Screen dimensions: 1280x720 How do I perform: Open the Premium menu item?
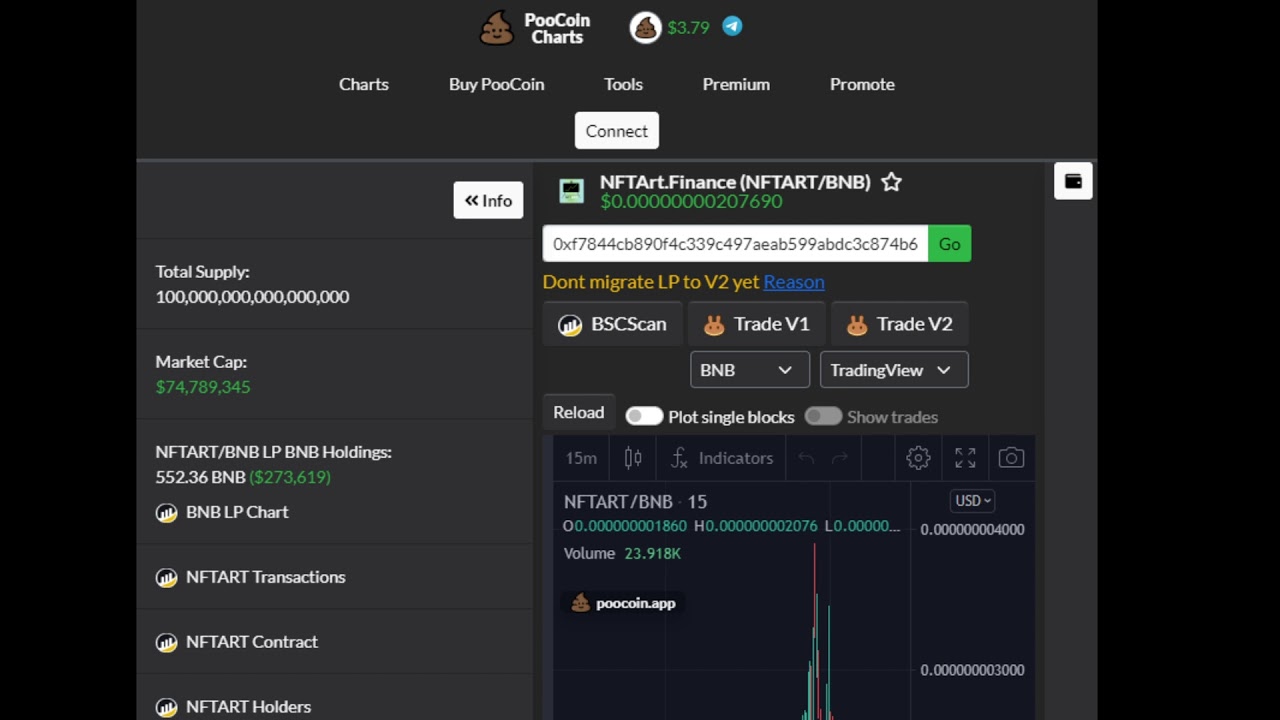click(x=736, y=84)
